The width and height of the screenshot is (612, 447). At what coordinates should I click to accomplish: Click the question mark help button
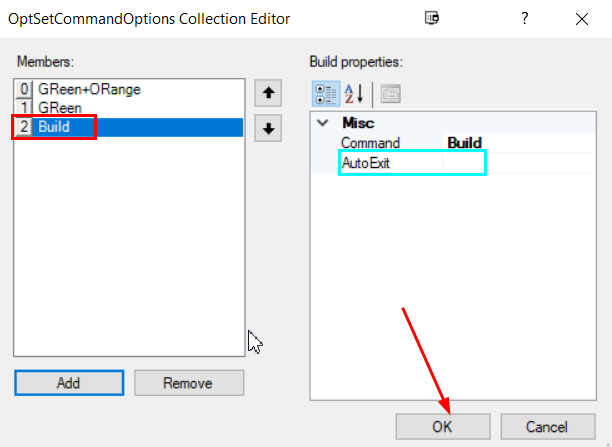[x=523, y=17]
